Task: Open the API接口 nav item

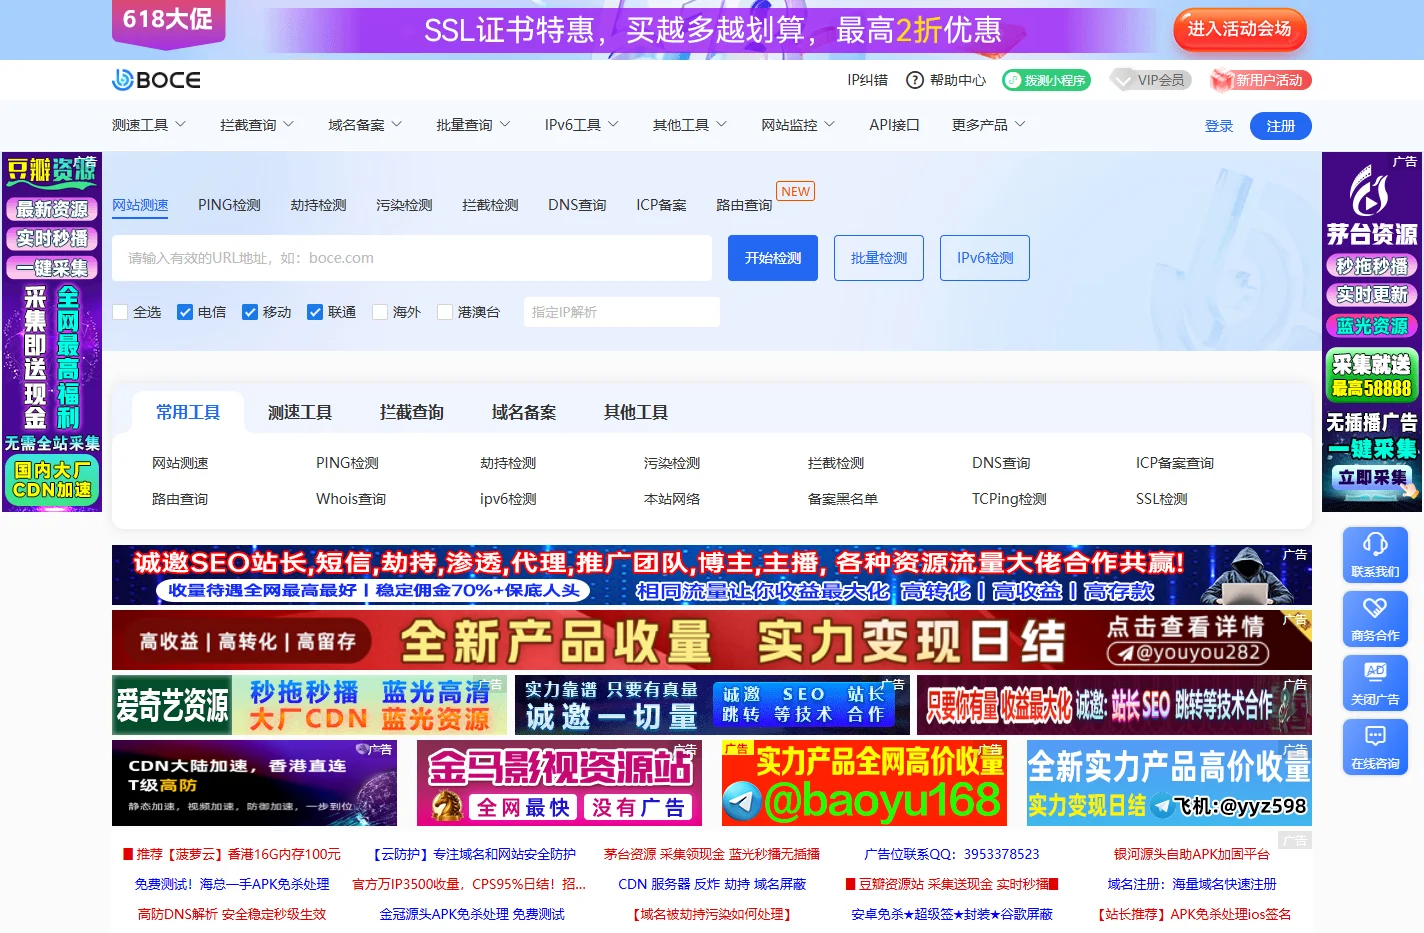Action: coord(894,125)
